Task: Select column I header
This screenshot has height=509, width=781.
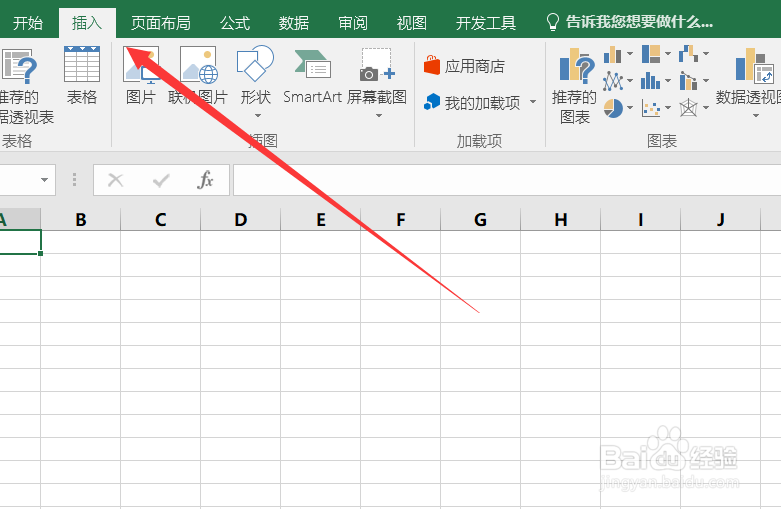Action: tap(641, 220)
